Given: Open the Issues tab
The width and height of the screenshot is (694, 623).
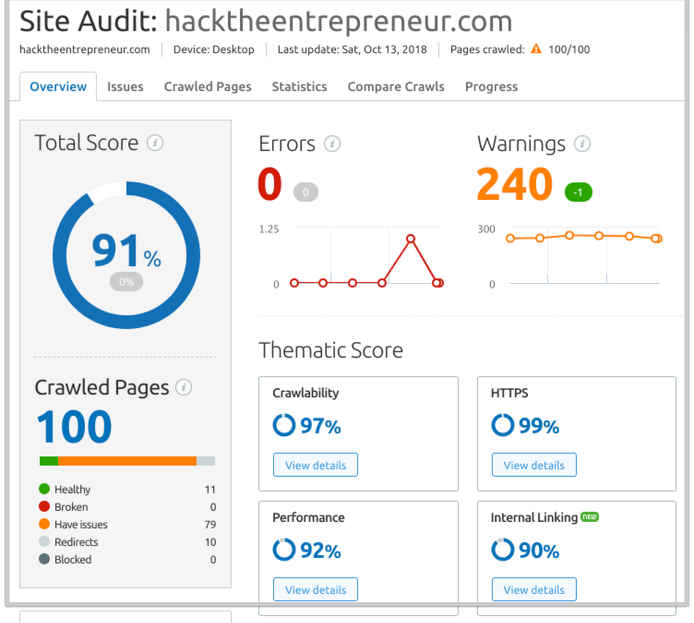Looking at the screenshot, I should coord(125,87).
